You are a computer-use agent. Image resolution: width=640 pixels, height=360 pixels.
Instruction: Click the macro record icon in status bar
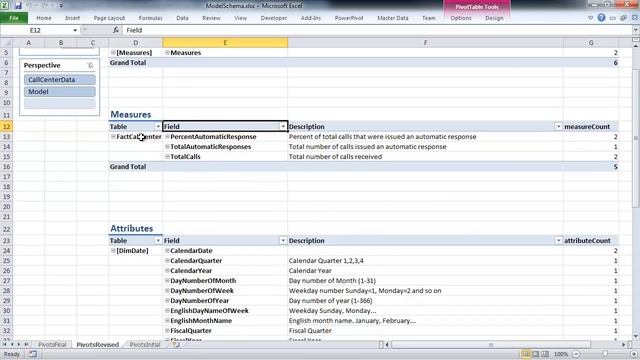click(33, 354)
